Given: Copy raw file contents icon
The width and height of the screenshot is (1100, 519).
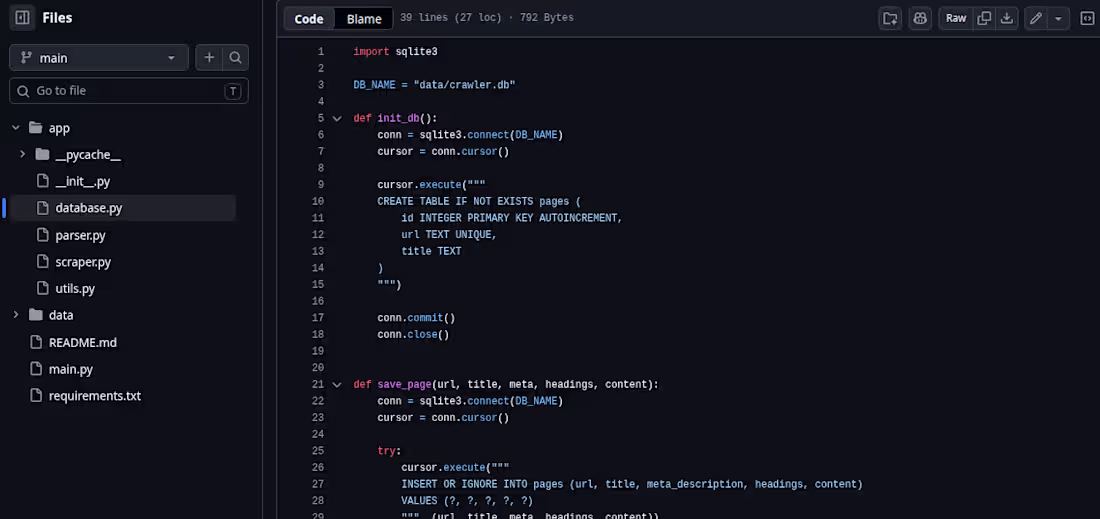Looking at the screenshot, I should tap(984, 18).
